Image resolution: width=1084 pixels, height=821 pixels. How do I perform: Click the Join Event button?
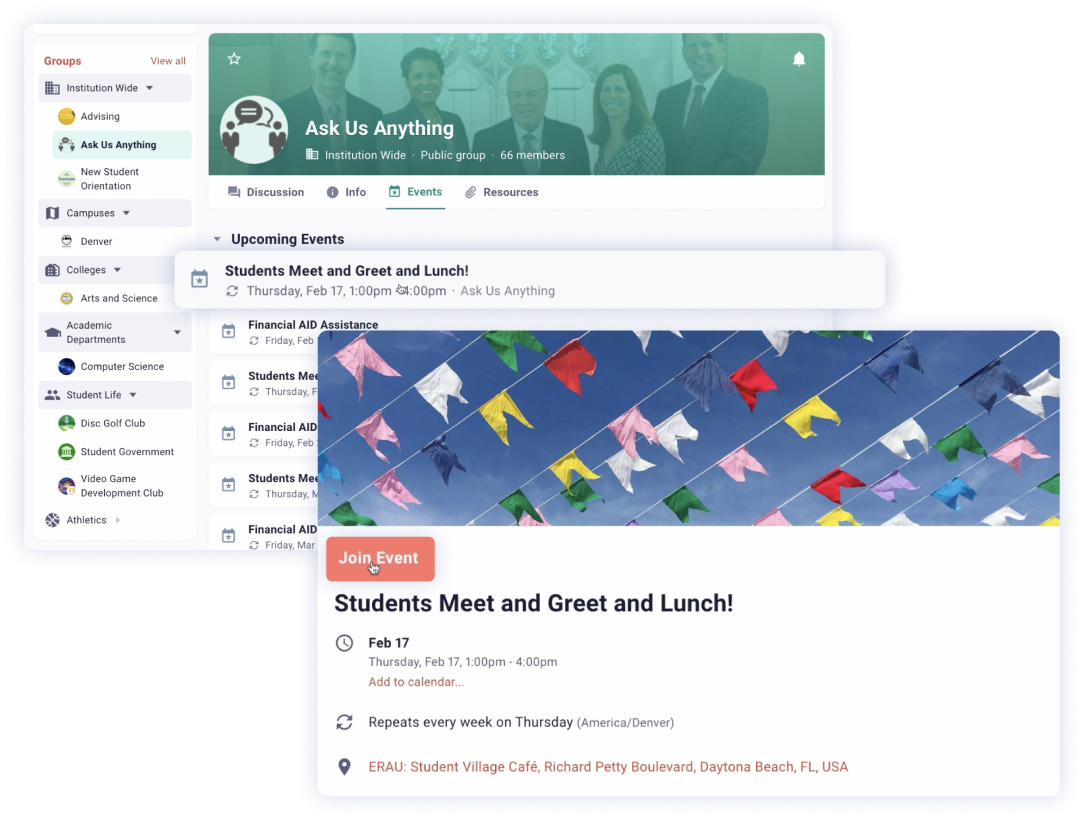click(380, 558)
